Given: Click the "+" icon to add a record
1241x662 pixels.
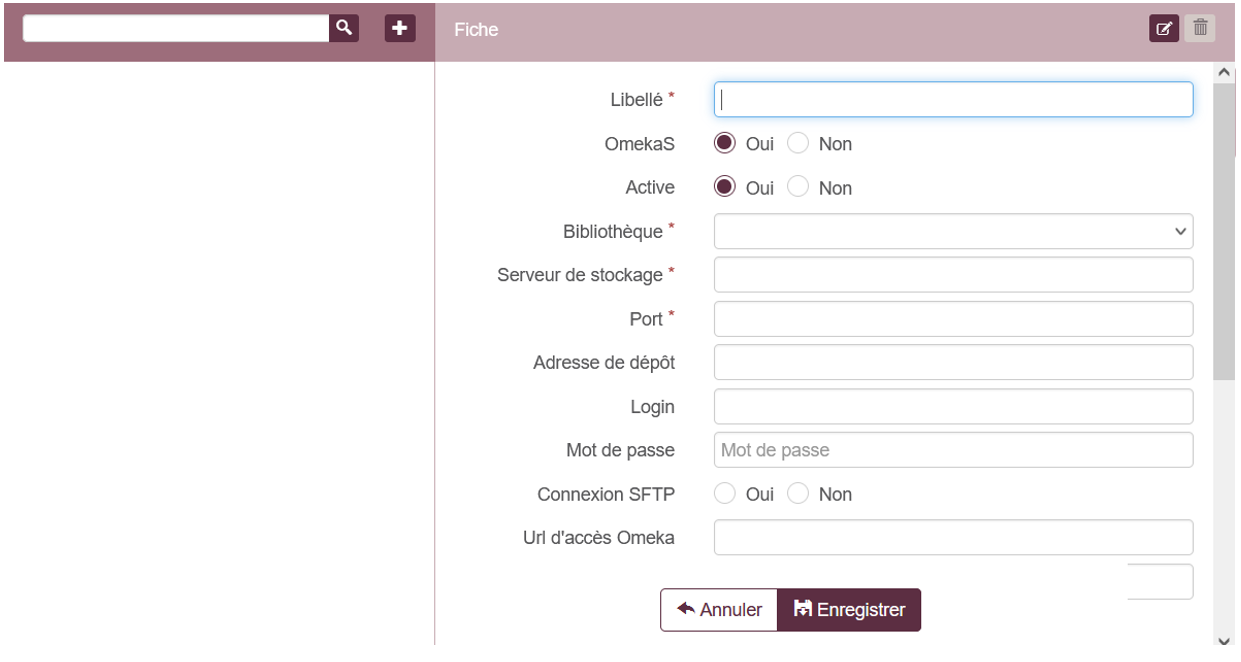Looking at the screenshot, I should (399, 29).
